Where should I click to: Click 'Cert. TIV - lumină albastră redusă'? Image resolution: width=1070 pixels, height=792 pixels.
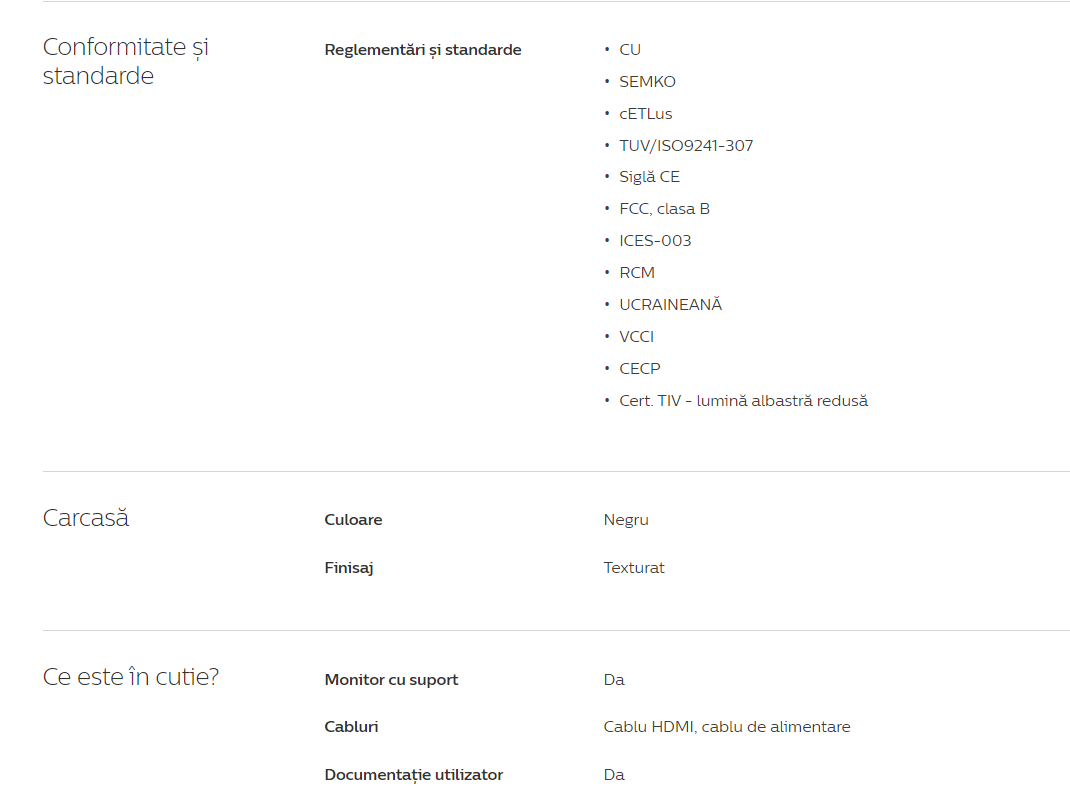[x=743, y=401]
